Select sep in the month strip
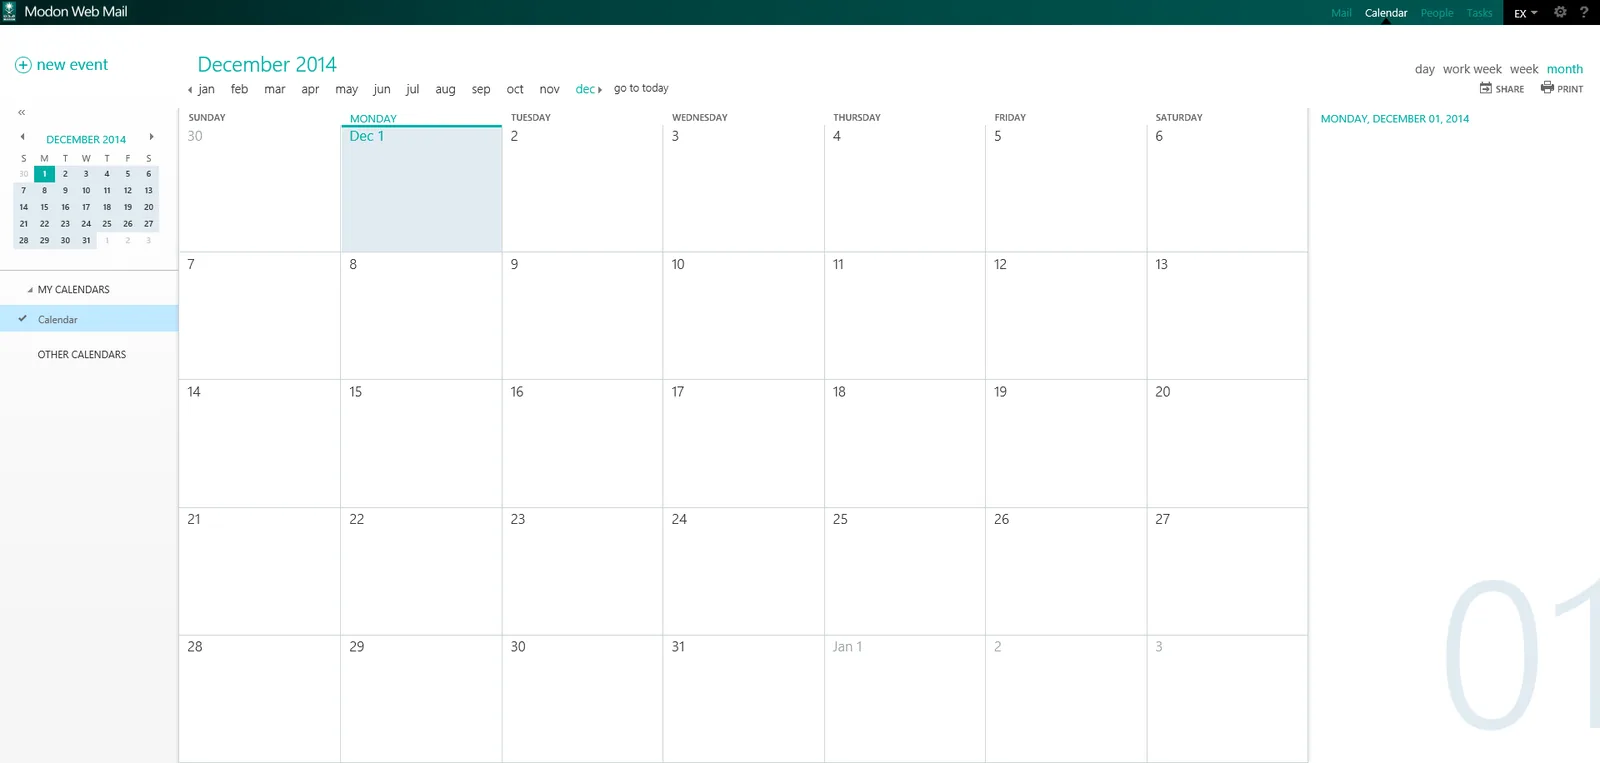The width and height of the screenshot is (1600, 763). point(481,89)
